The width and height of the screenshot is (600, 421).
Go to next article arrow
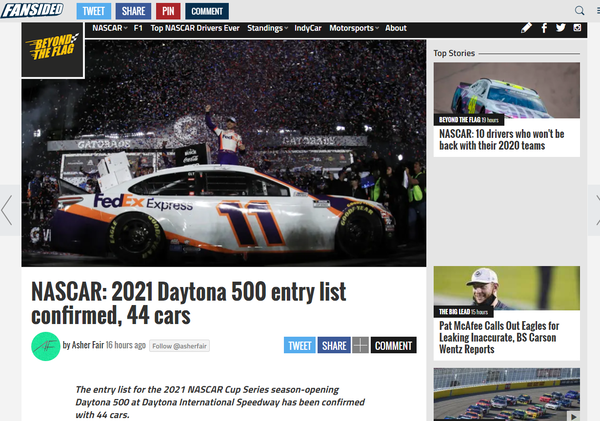(596, 210)
